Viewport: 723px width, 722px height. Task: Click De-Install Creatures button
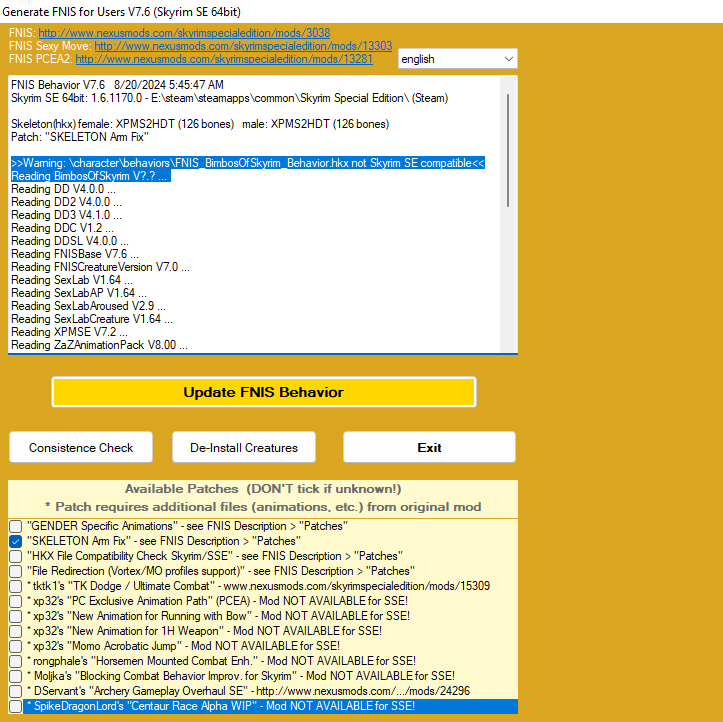(244, 447)
